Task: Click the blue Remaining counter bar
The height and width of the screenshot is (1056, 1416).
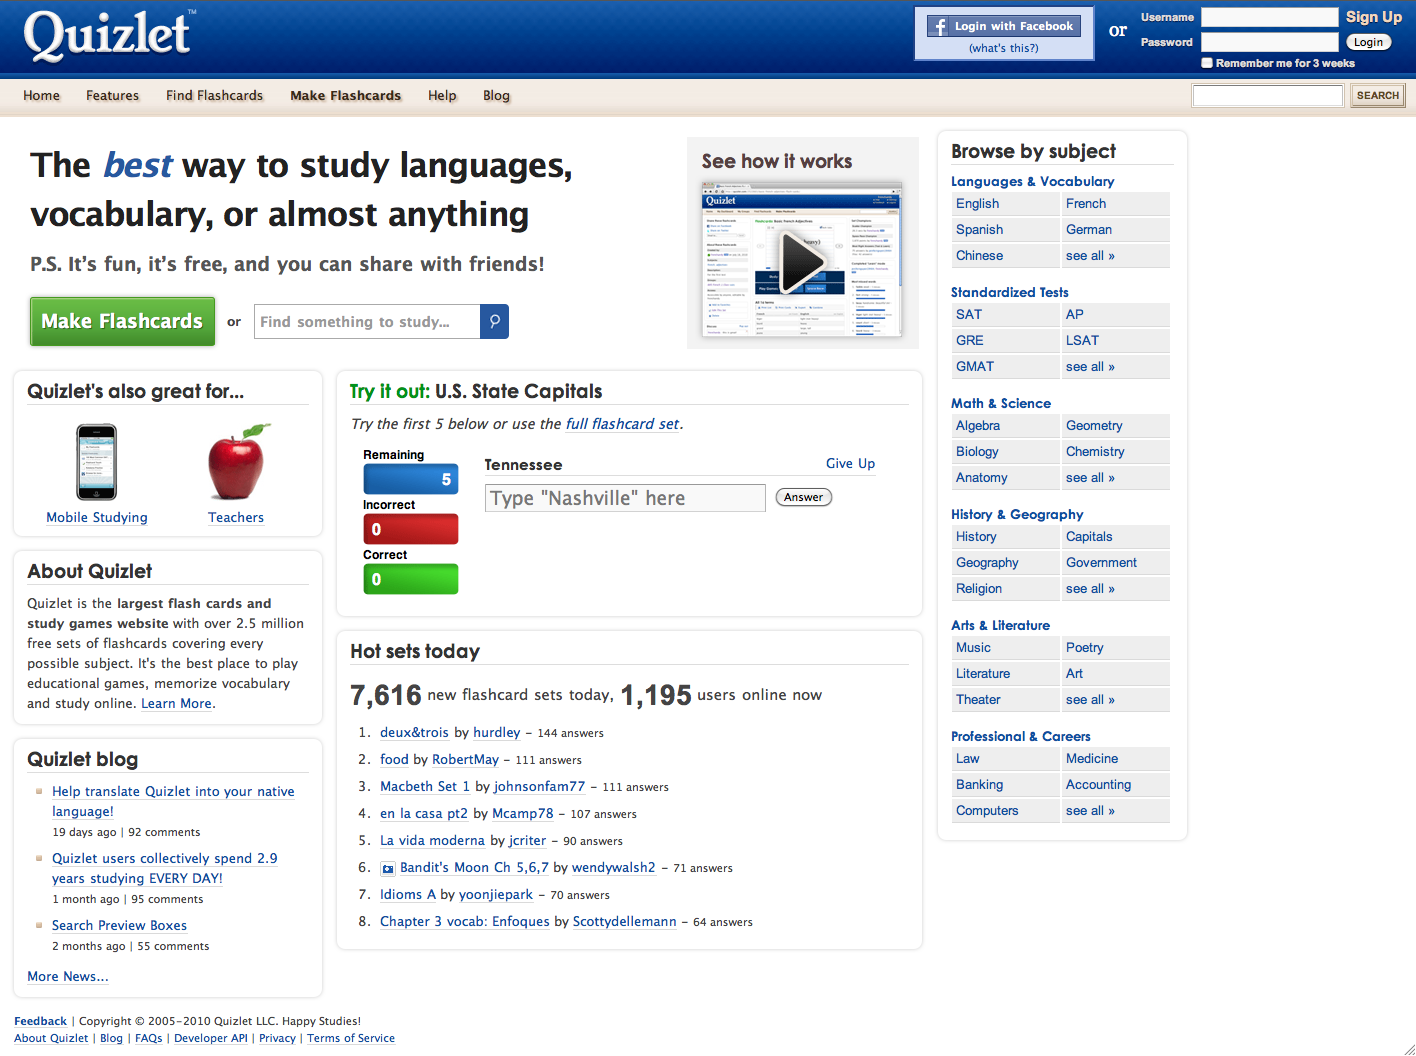Action: (411, 479)
